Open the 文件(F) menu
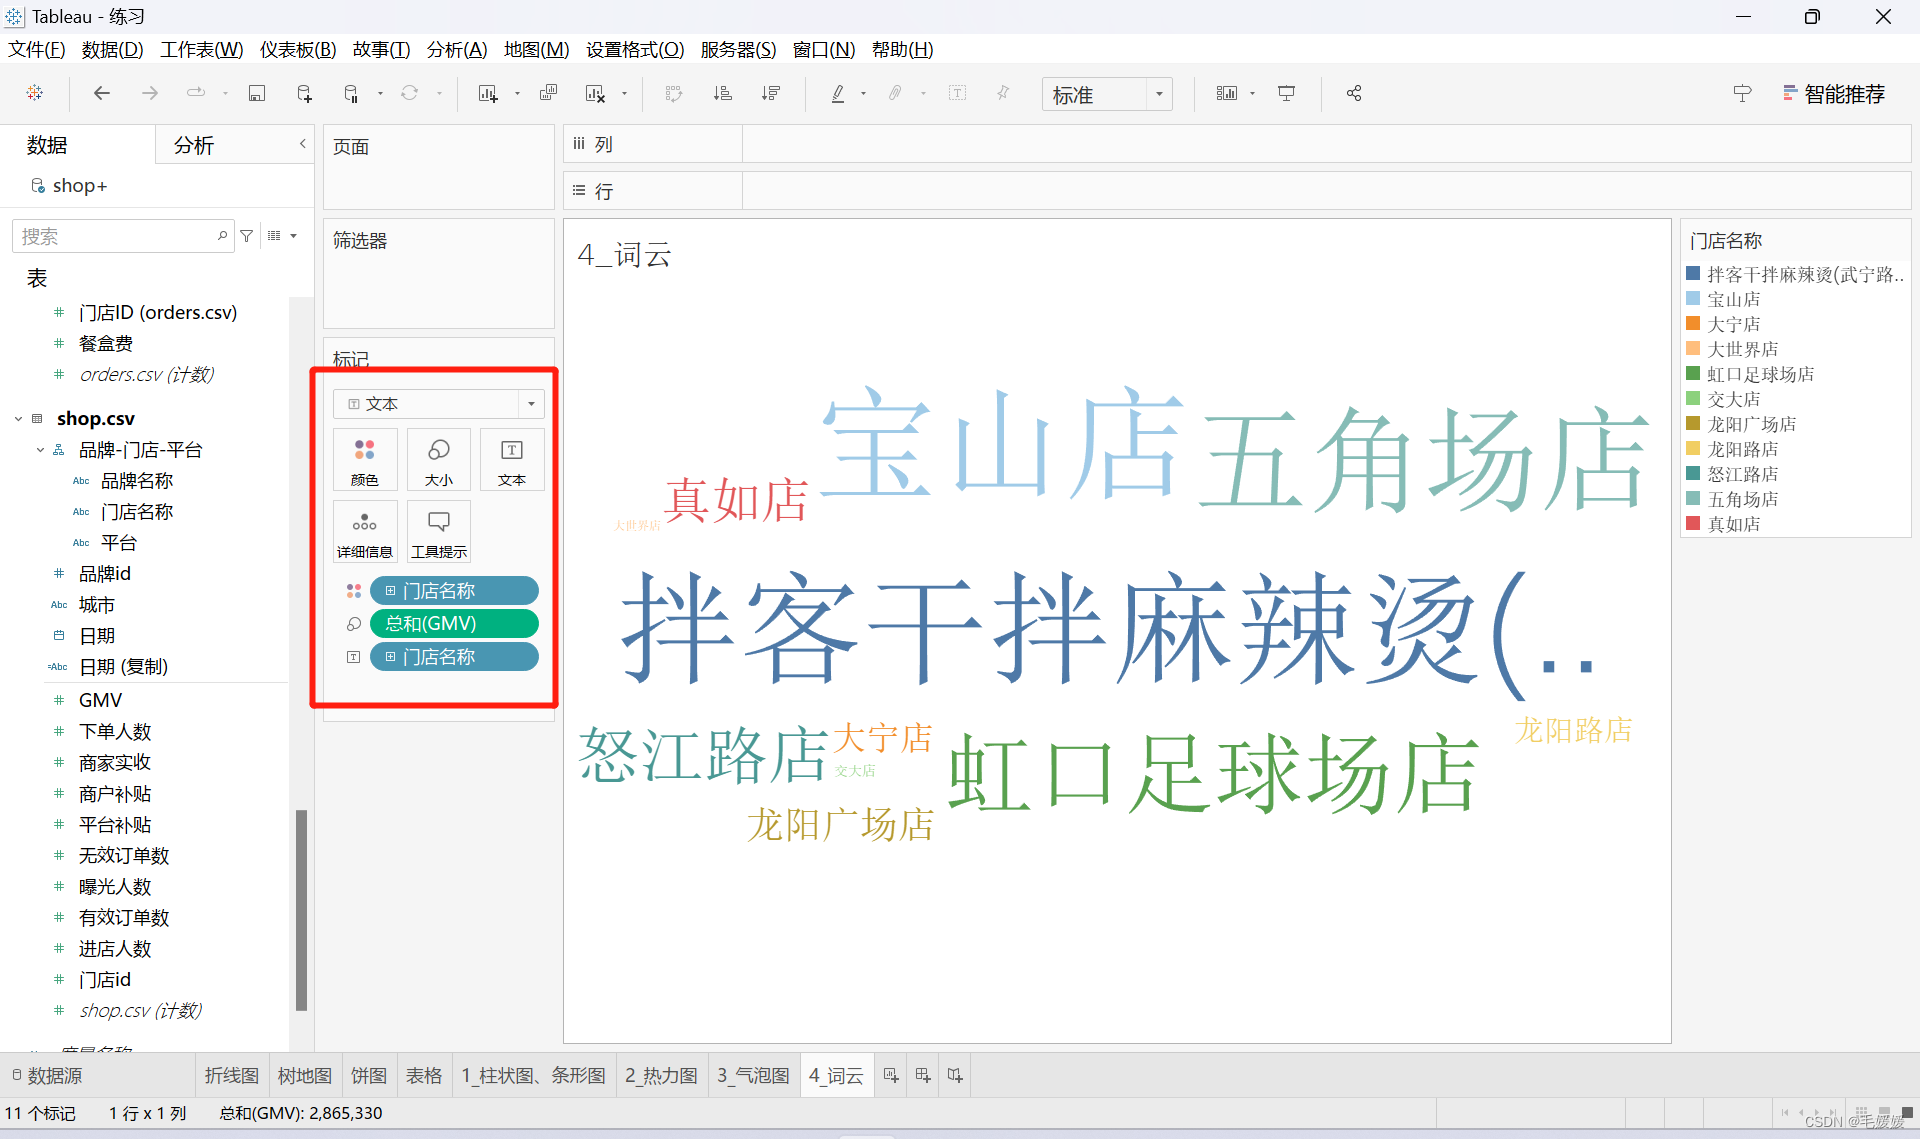Screen dimensions: 1920x1139 [x=37, y=49]
